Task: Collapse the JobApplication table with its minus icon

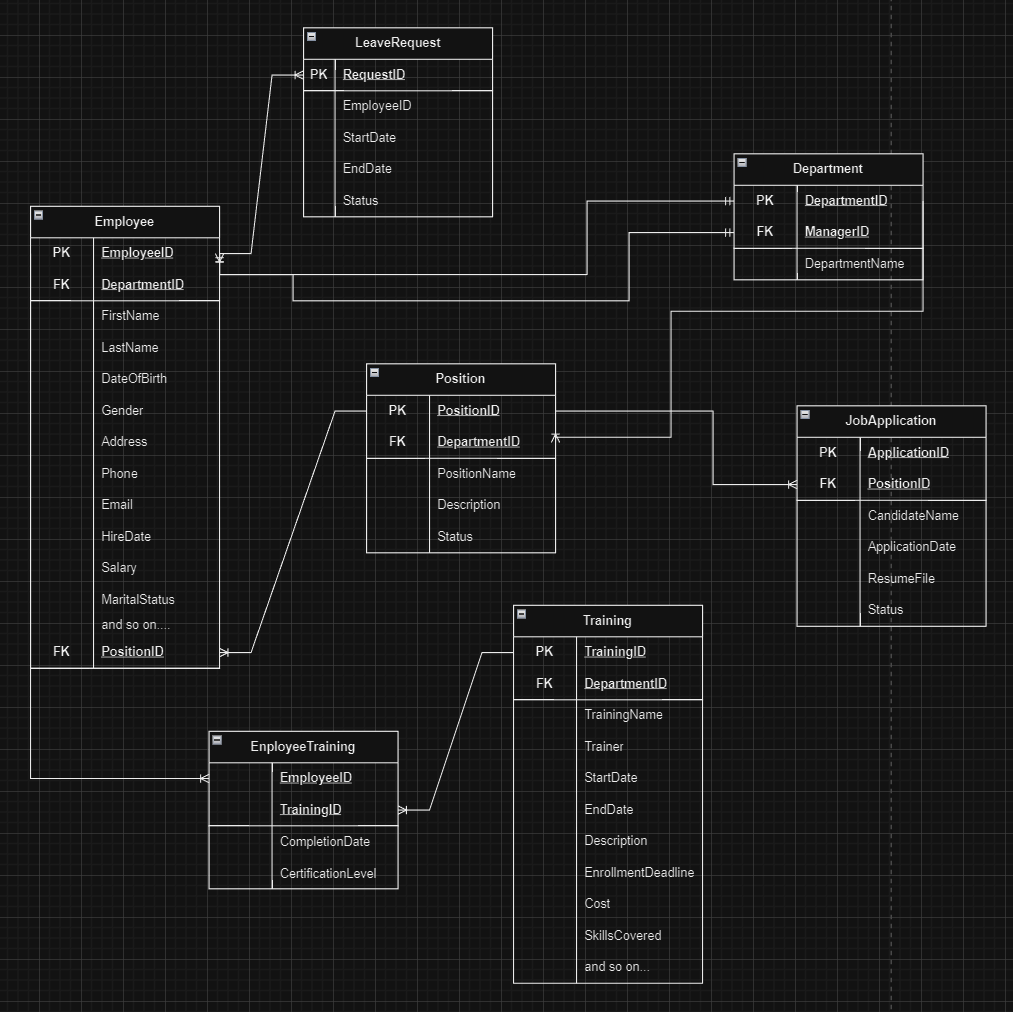Action: pos(805,414)
